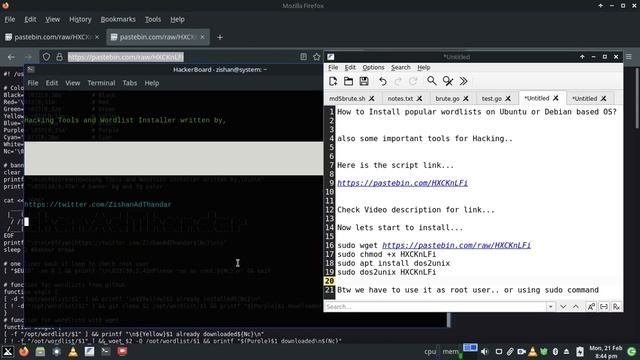Save the document with the floppy icon
Image resolution: width=640 pixels, height=360 pixels.
coord(364,81)
